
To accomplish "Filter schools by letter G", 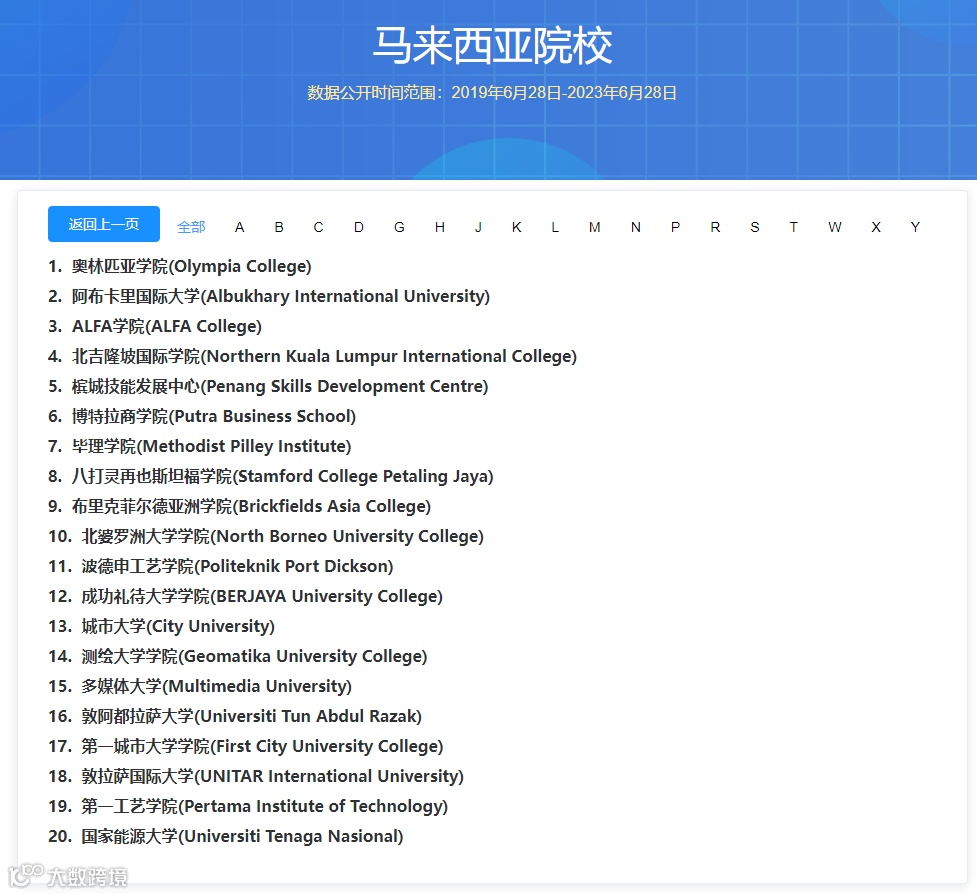I will pos(399,227).
